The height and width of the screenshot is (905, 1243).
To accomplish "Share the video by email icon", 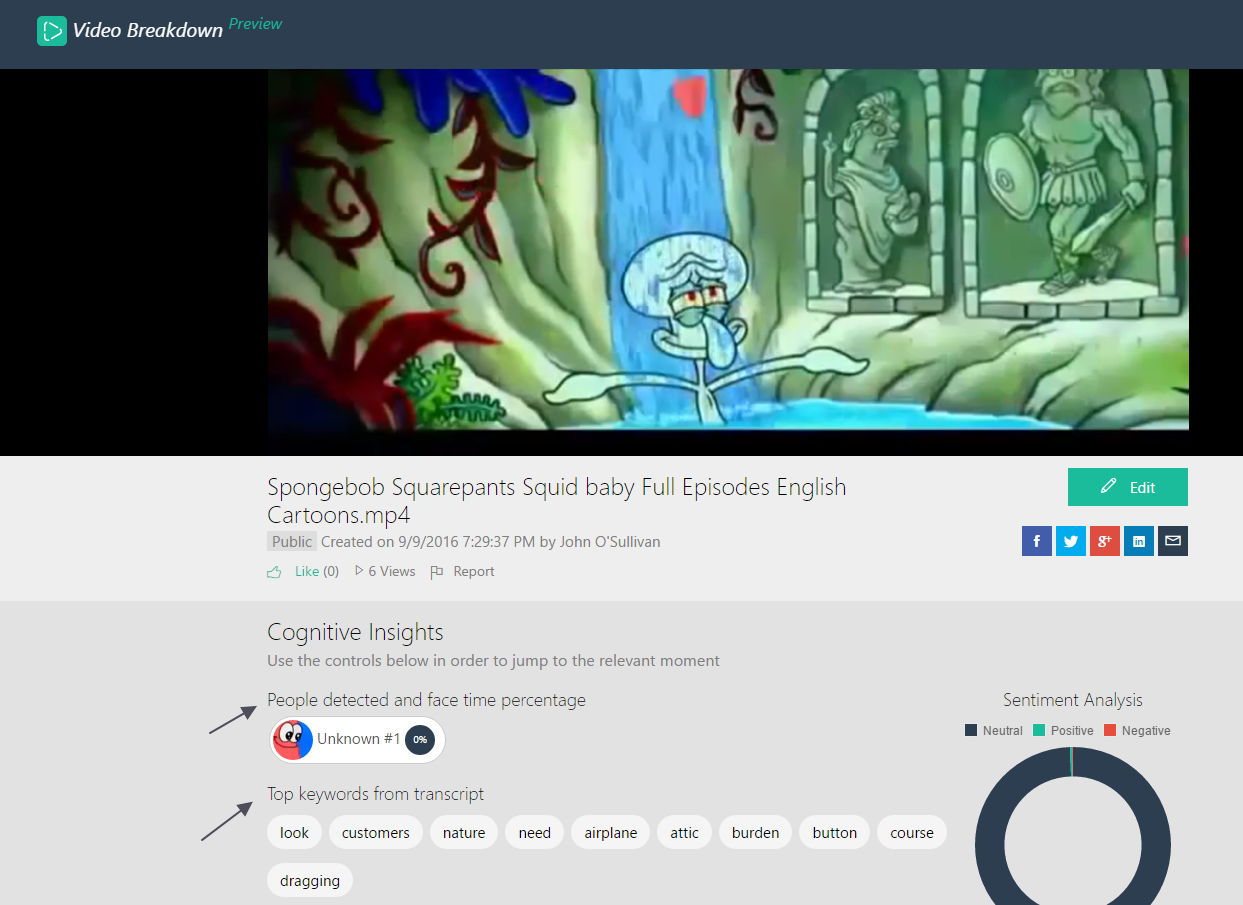I will [x=1173, y=541].
